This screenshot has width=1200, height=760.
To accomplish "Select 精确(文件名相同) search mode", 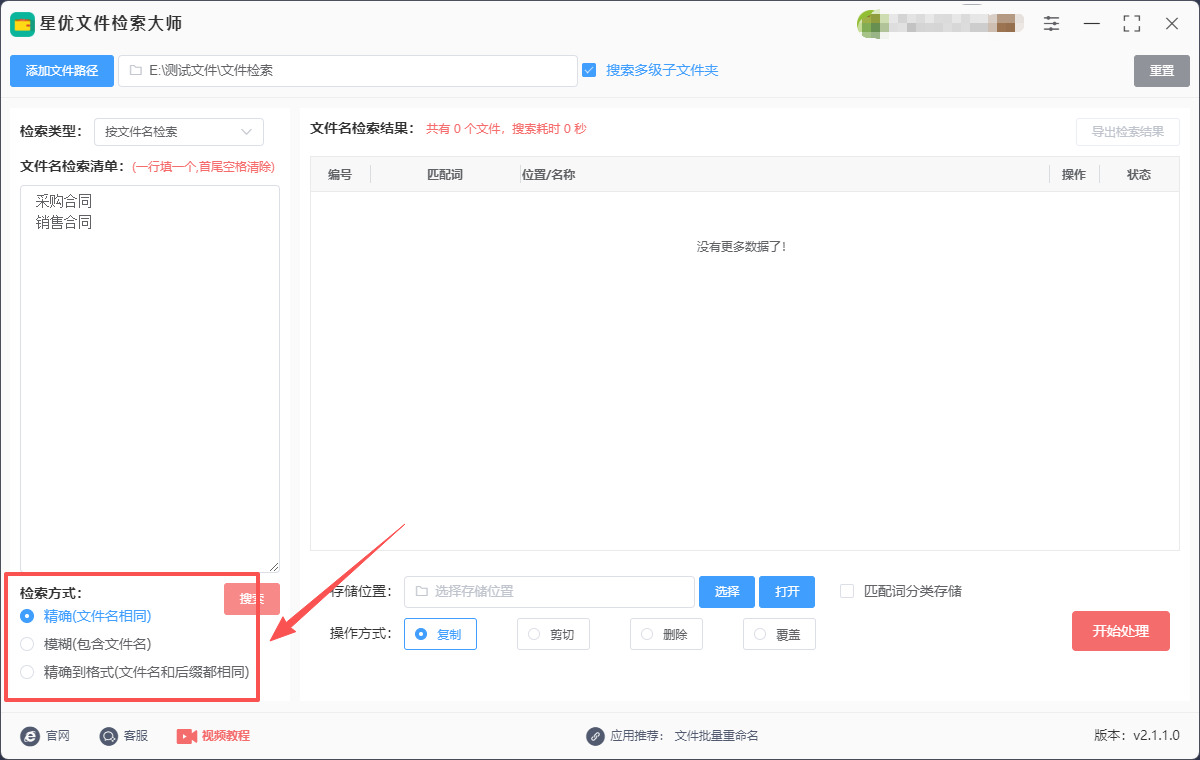I will (27, 616).
